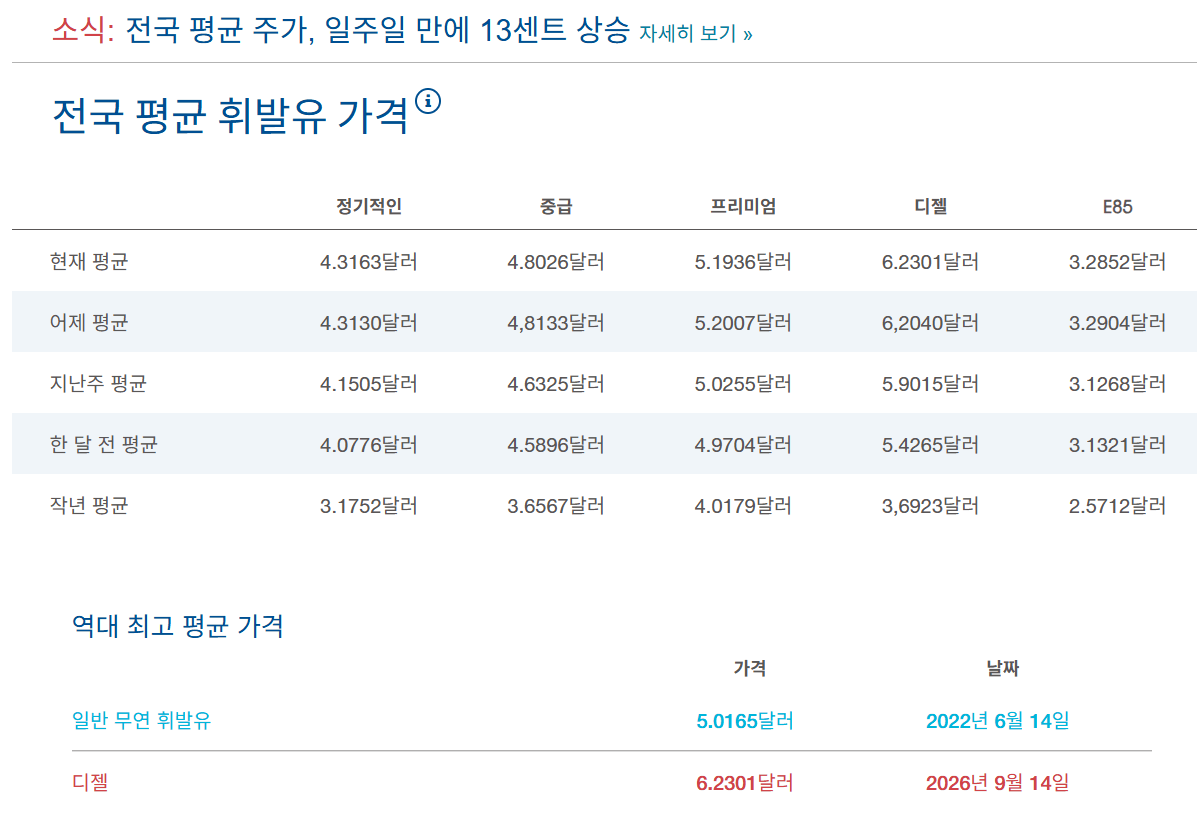This screenshot has height=825, width=1197.
Task: Select the value 4.3130달러
Action: (x=369, y=323)
